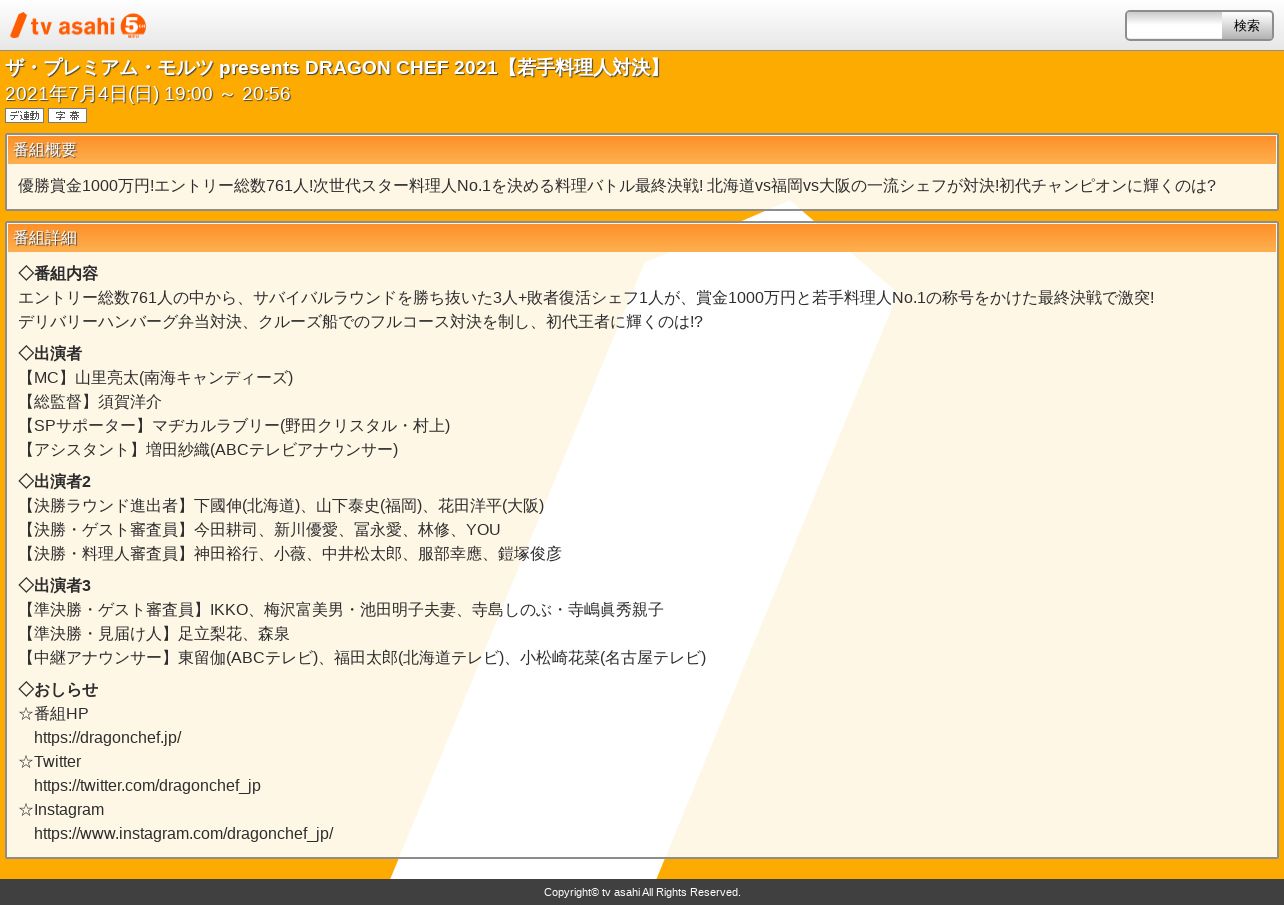The height and width of the screenshot is (905, 1284).
Task: Click the line 【準決勝・ゲスト審査員】IKKO
Action: tap(341, 610)
